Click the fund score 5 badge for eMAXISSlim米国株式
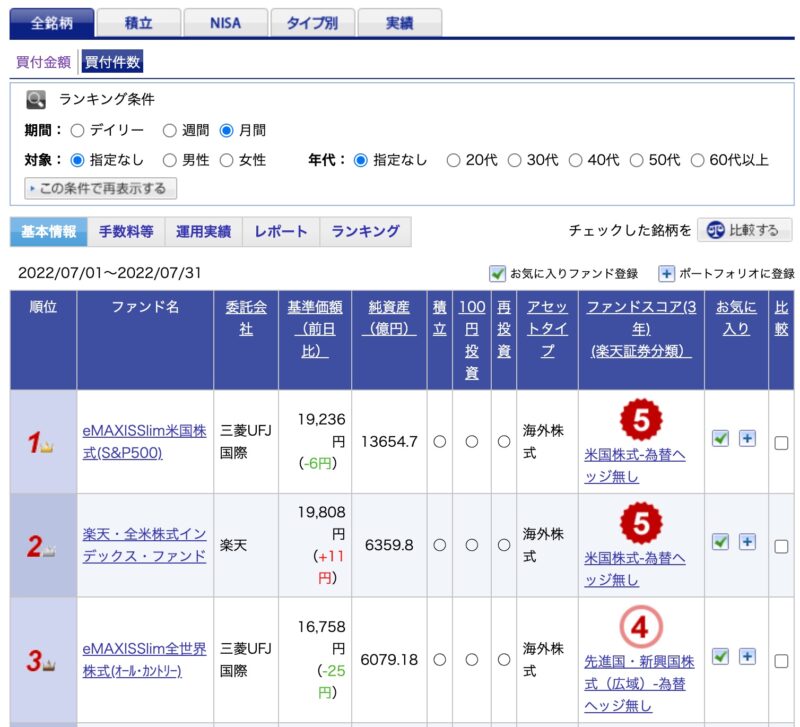The width and height of the screenshot is (800, 727). click(x=641, y=420)
